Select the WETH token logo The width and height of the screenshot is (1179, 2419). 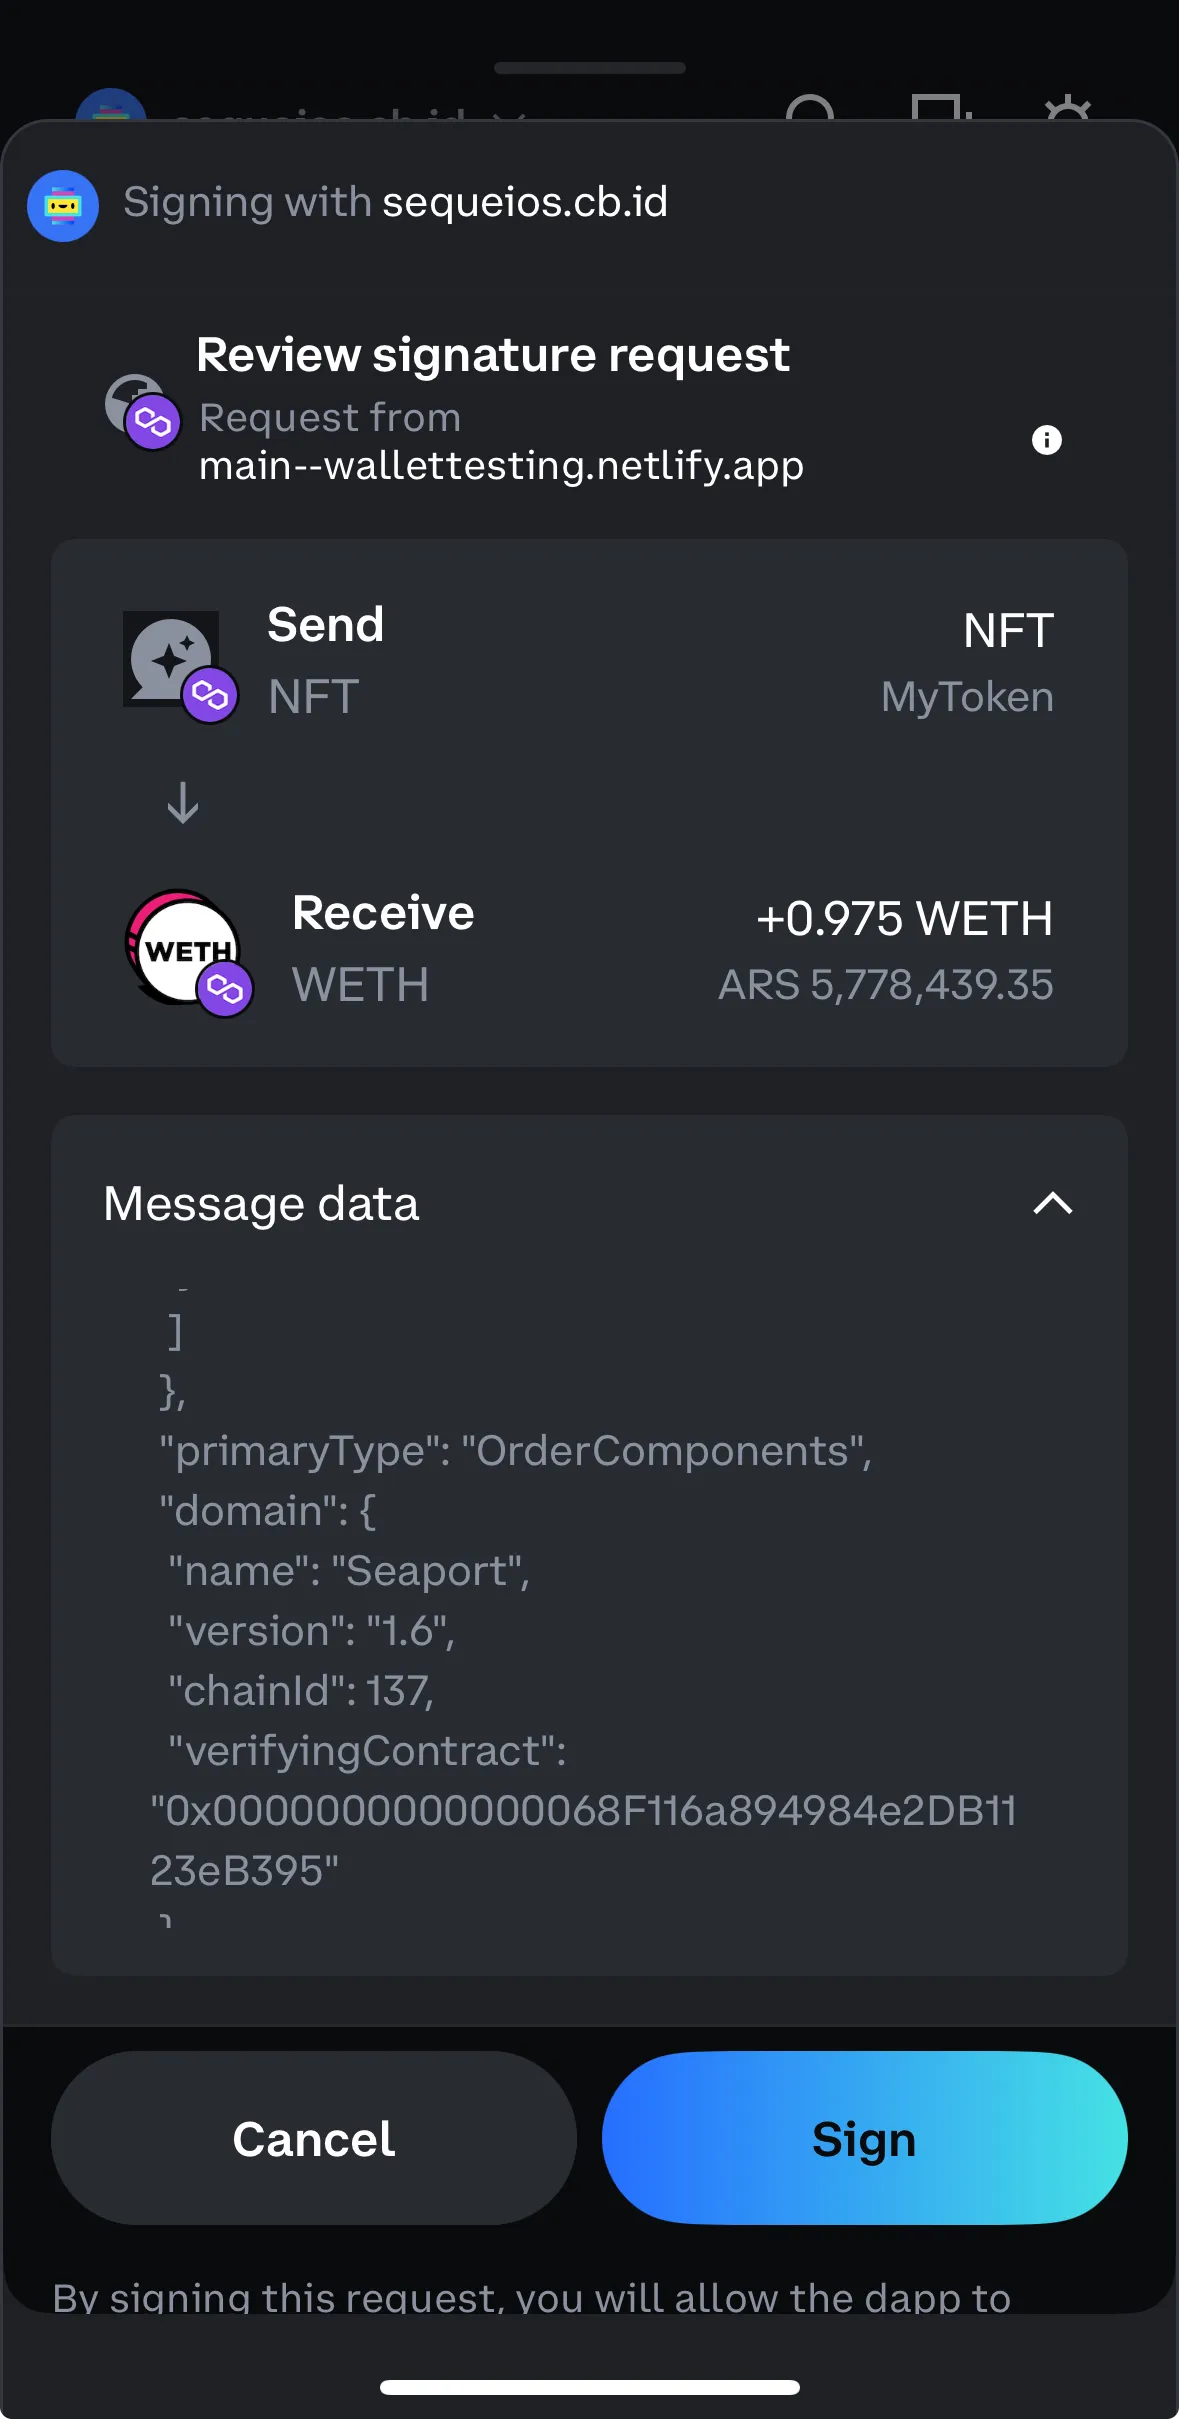(180, 945)
